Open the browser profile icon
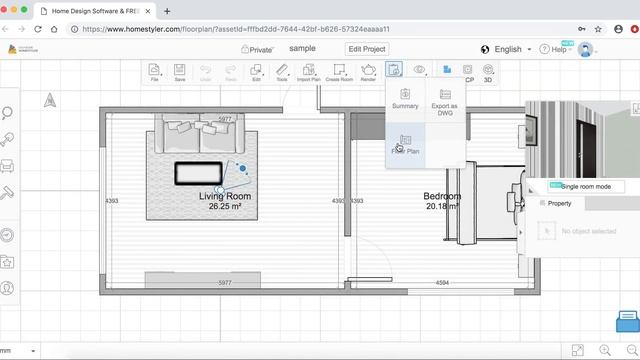 618,29
